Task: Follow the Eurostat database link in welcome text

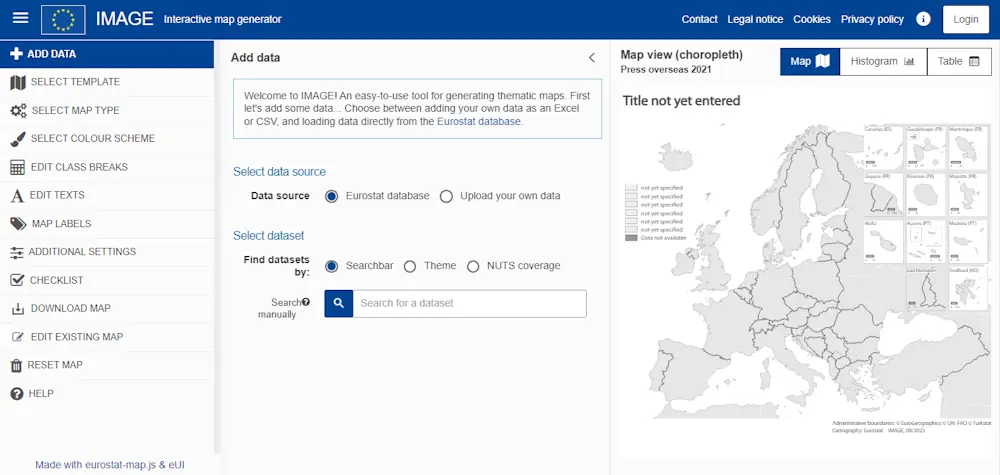Action: click(x=479, y=121)
